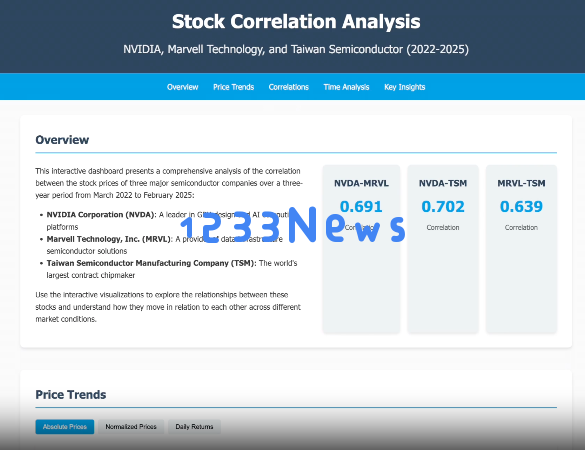585x450 pixels.
Task: Jump to Correlations section in navbar
Action: pos(289,87)
